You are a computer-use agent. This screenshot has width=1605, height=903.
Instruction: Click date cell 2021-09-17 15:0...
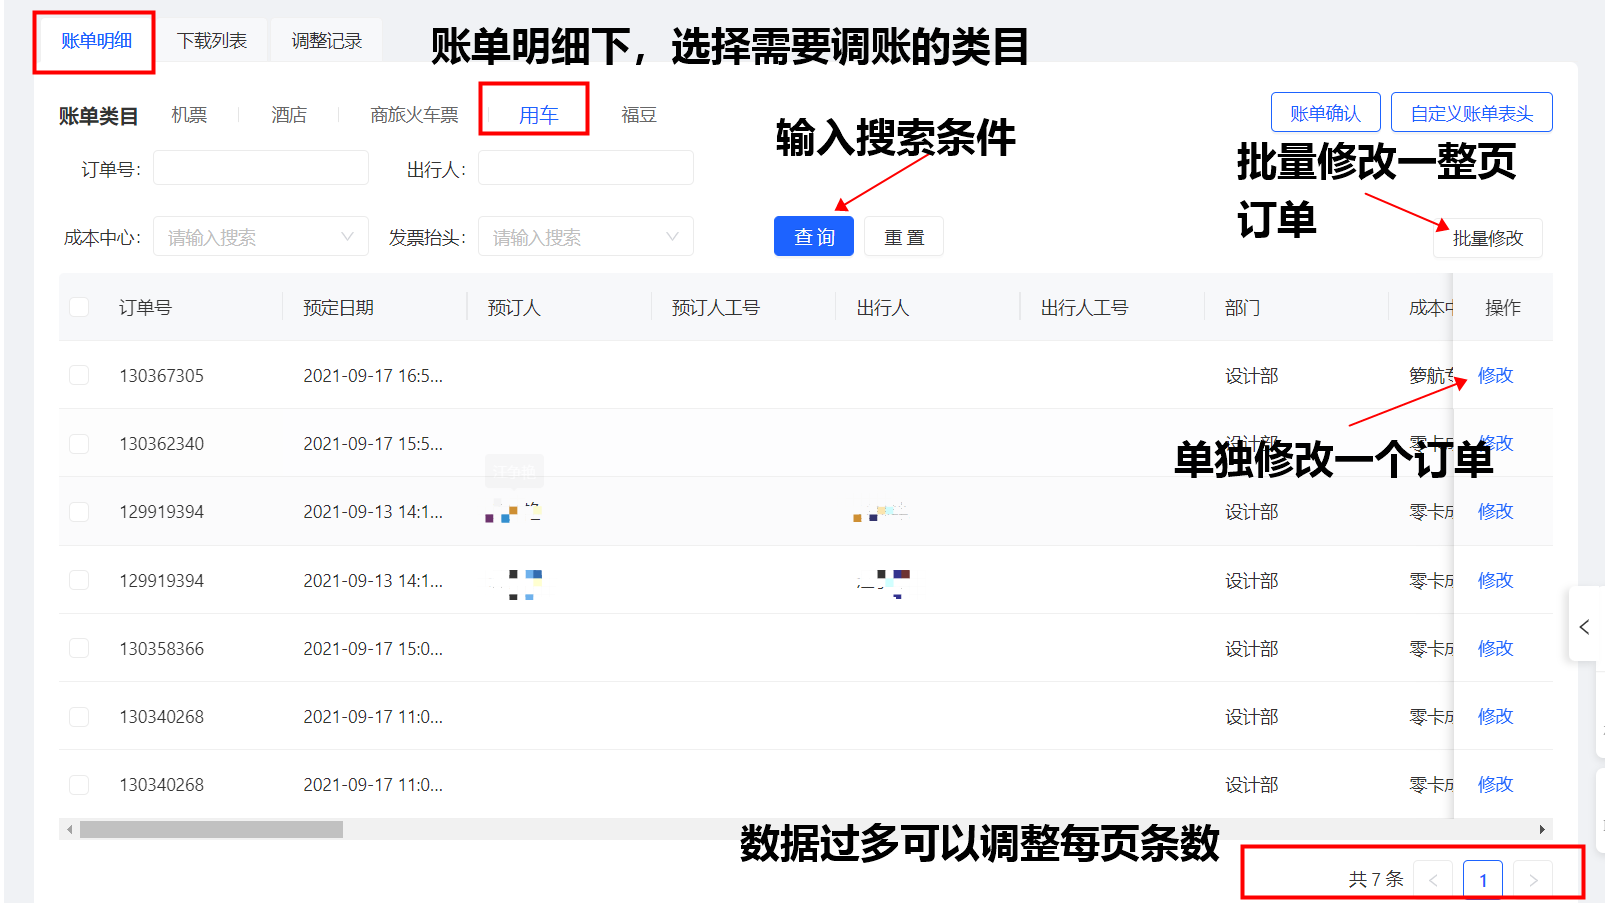pyautogui.click(x=373, y=648)
